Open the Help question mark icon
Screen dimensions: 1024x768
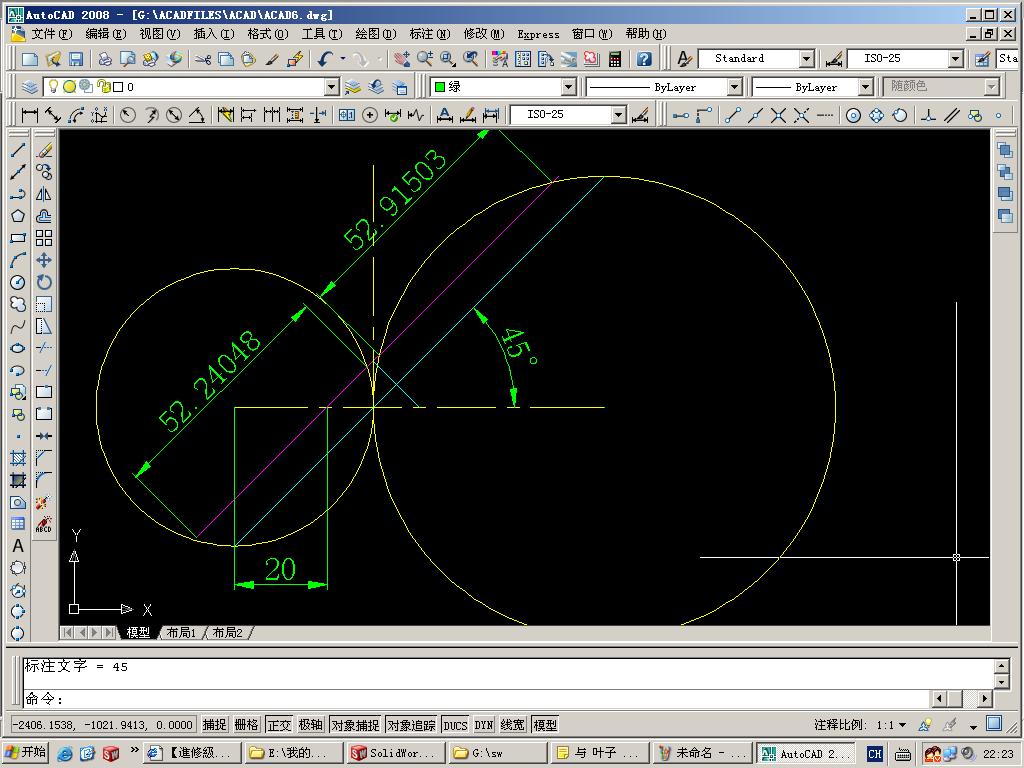click(x=644, y=59)
